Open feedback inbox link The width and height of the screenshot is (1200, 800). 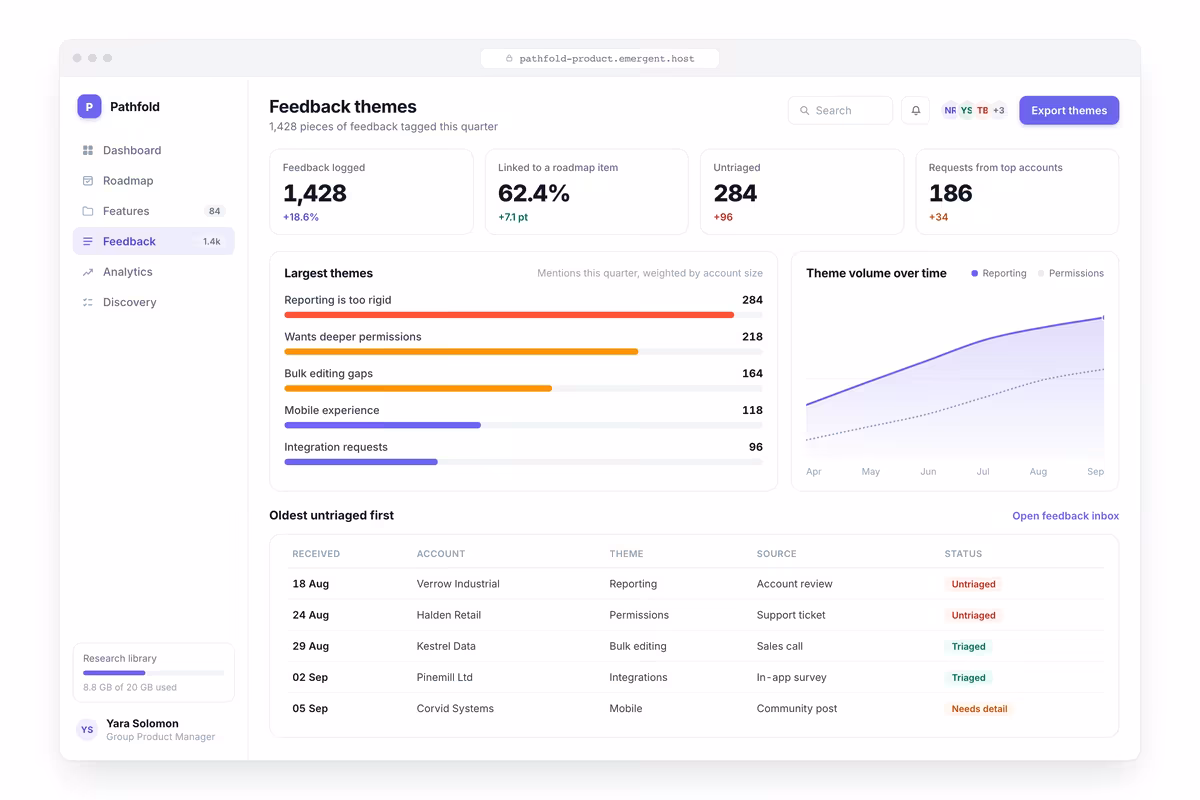1065,516
